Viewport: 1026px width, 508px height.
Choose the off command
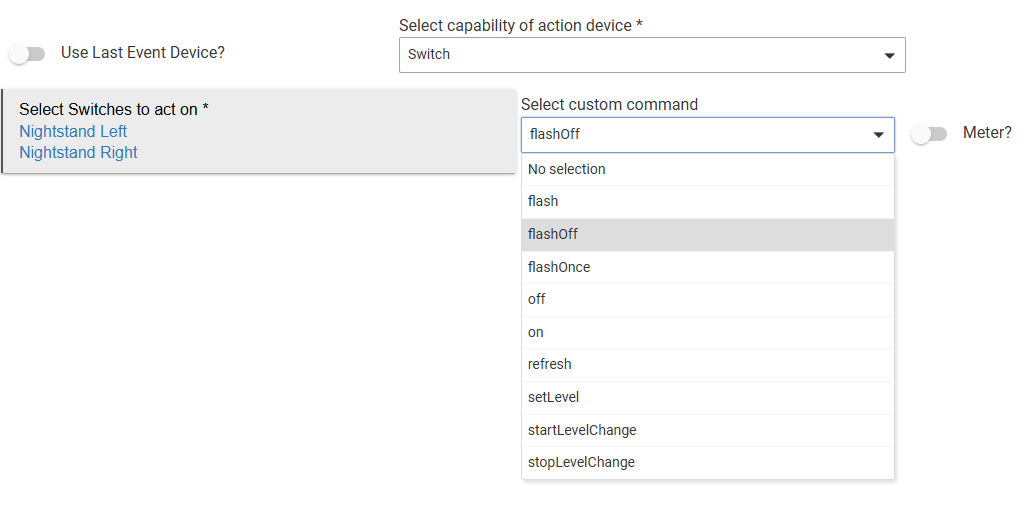tap(537, 299)
